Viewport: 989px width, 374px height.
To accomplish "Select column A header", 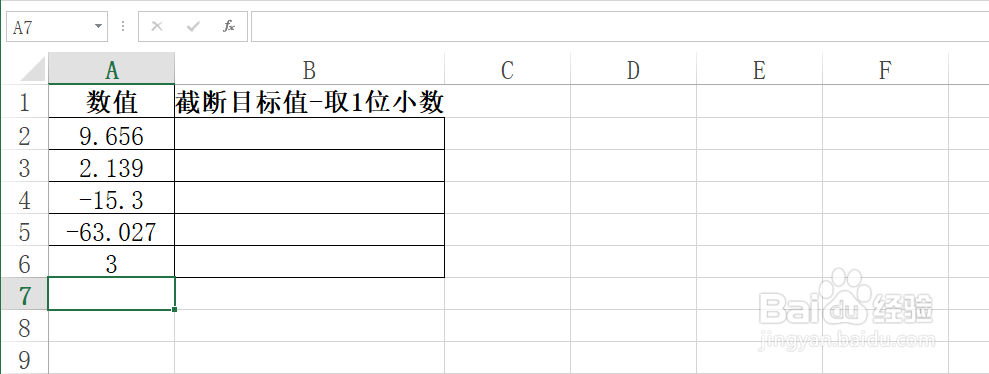I will 112,70.
